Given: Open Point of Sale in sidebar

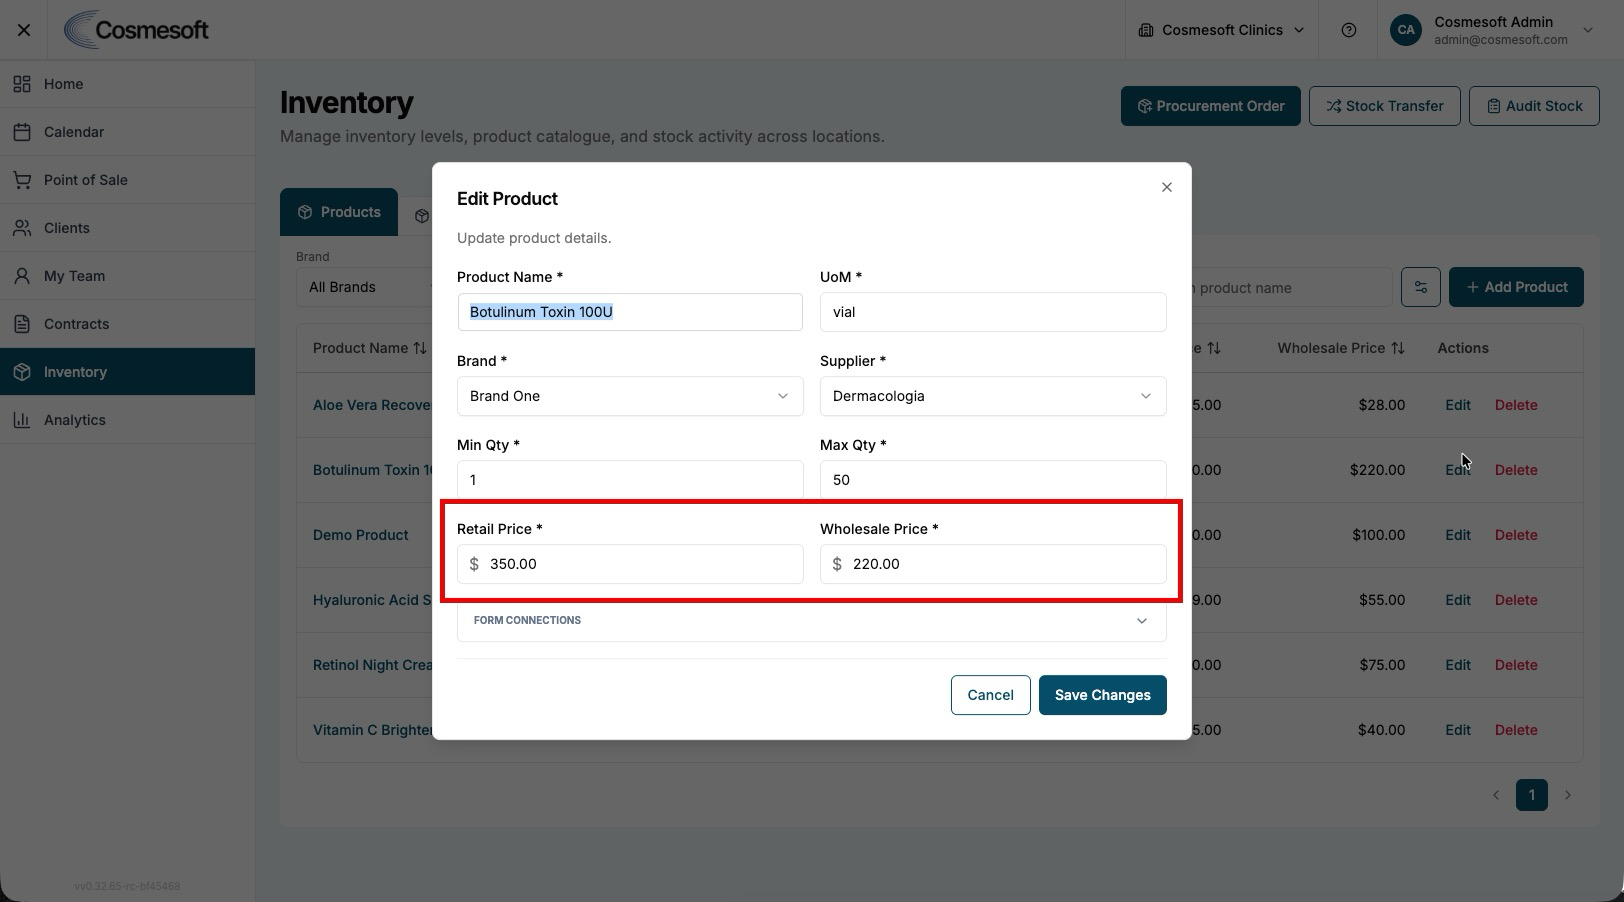Looking at the screenshot, I should pos(127,180).
